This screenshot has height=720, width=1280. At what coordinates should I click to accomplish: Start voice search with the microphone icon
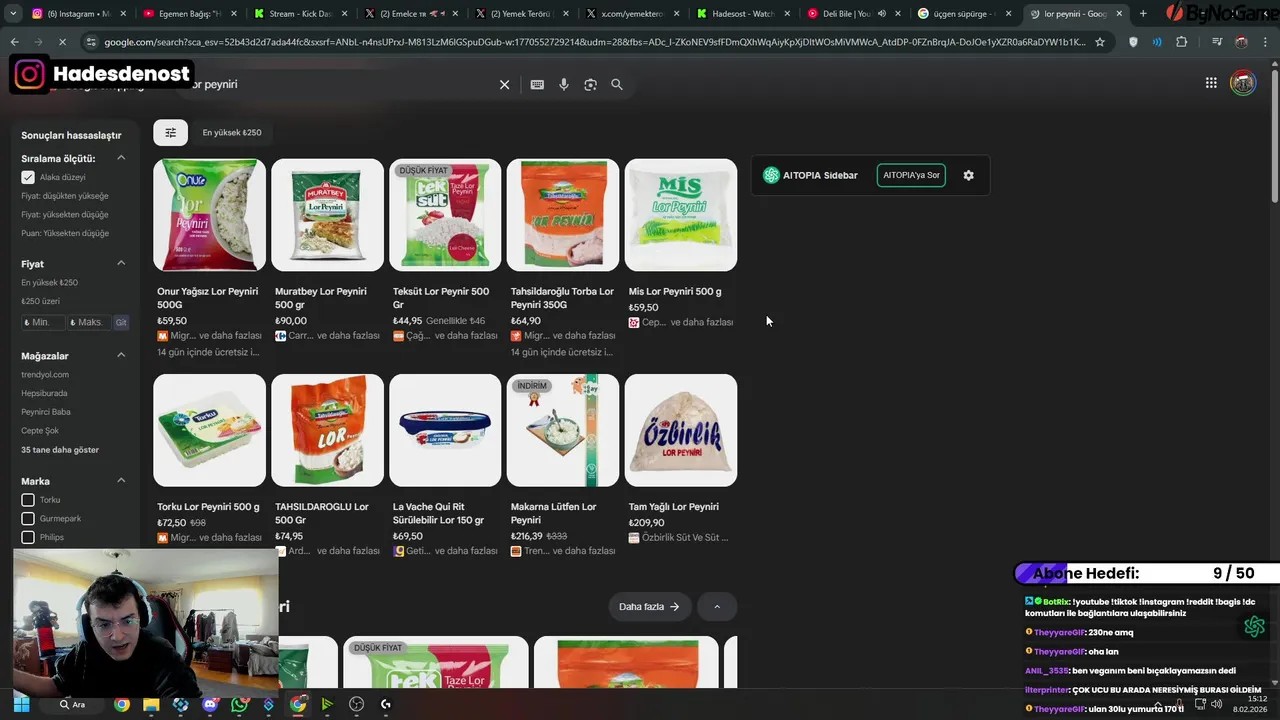pos(564,85)
